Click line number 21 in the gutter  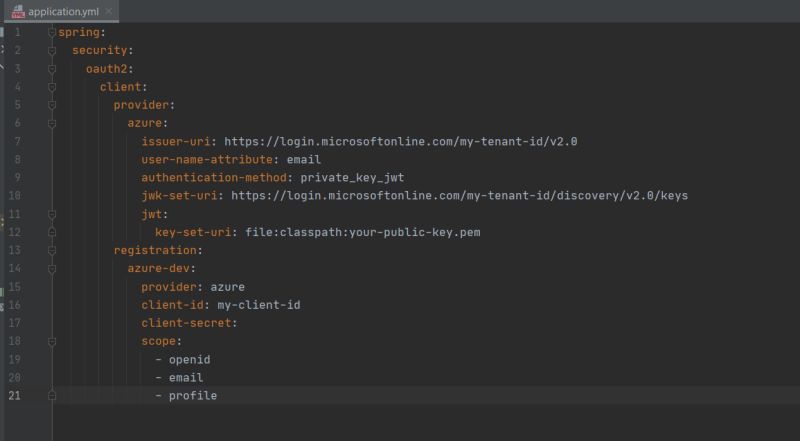pos(14,396)
